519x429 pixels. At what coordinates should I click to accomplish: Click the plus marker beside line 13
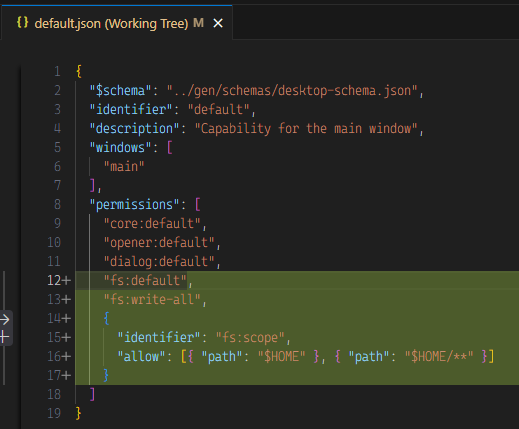[66, 300]
